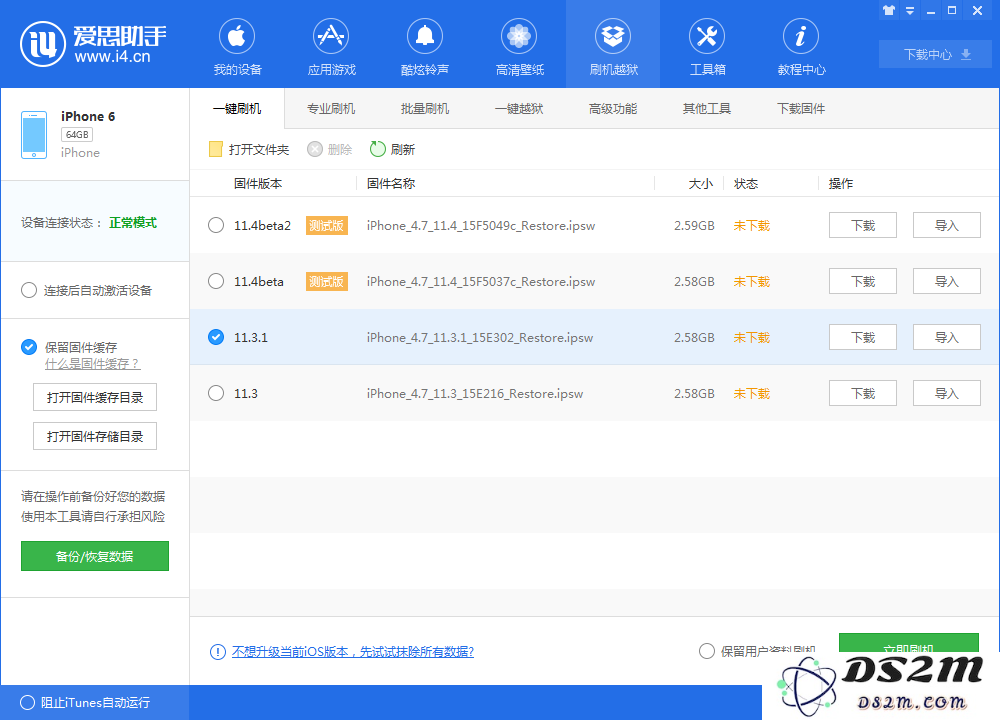The width and height of the screenshot is (1000, 720).
Task: Open Toolbox (工具箱) icon
Action: click(707, 36)
